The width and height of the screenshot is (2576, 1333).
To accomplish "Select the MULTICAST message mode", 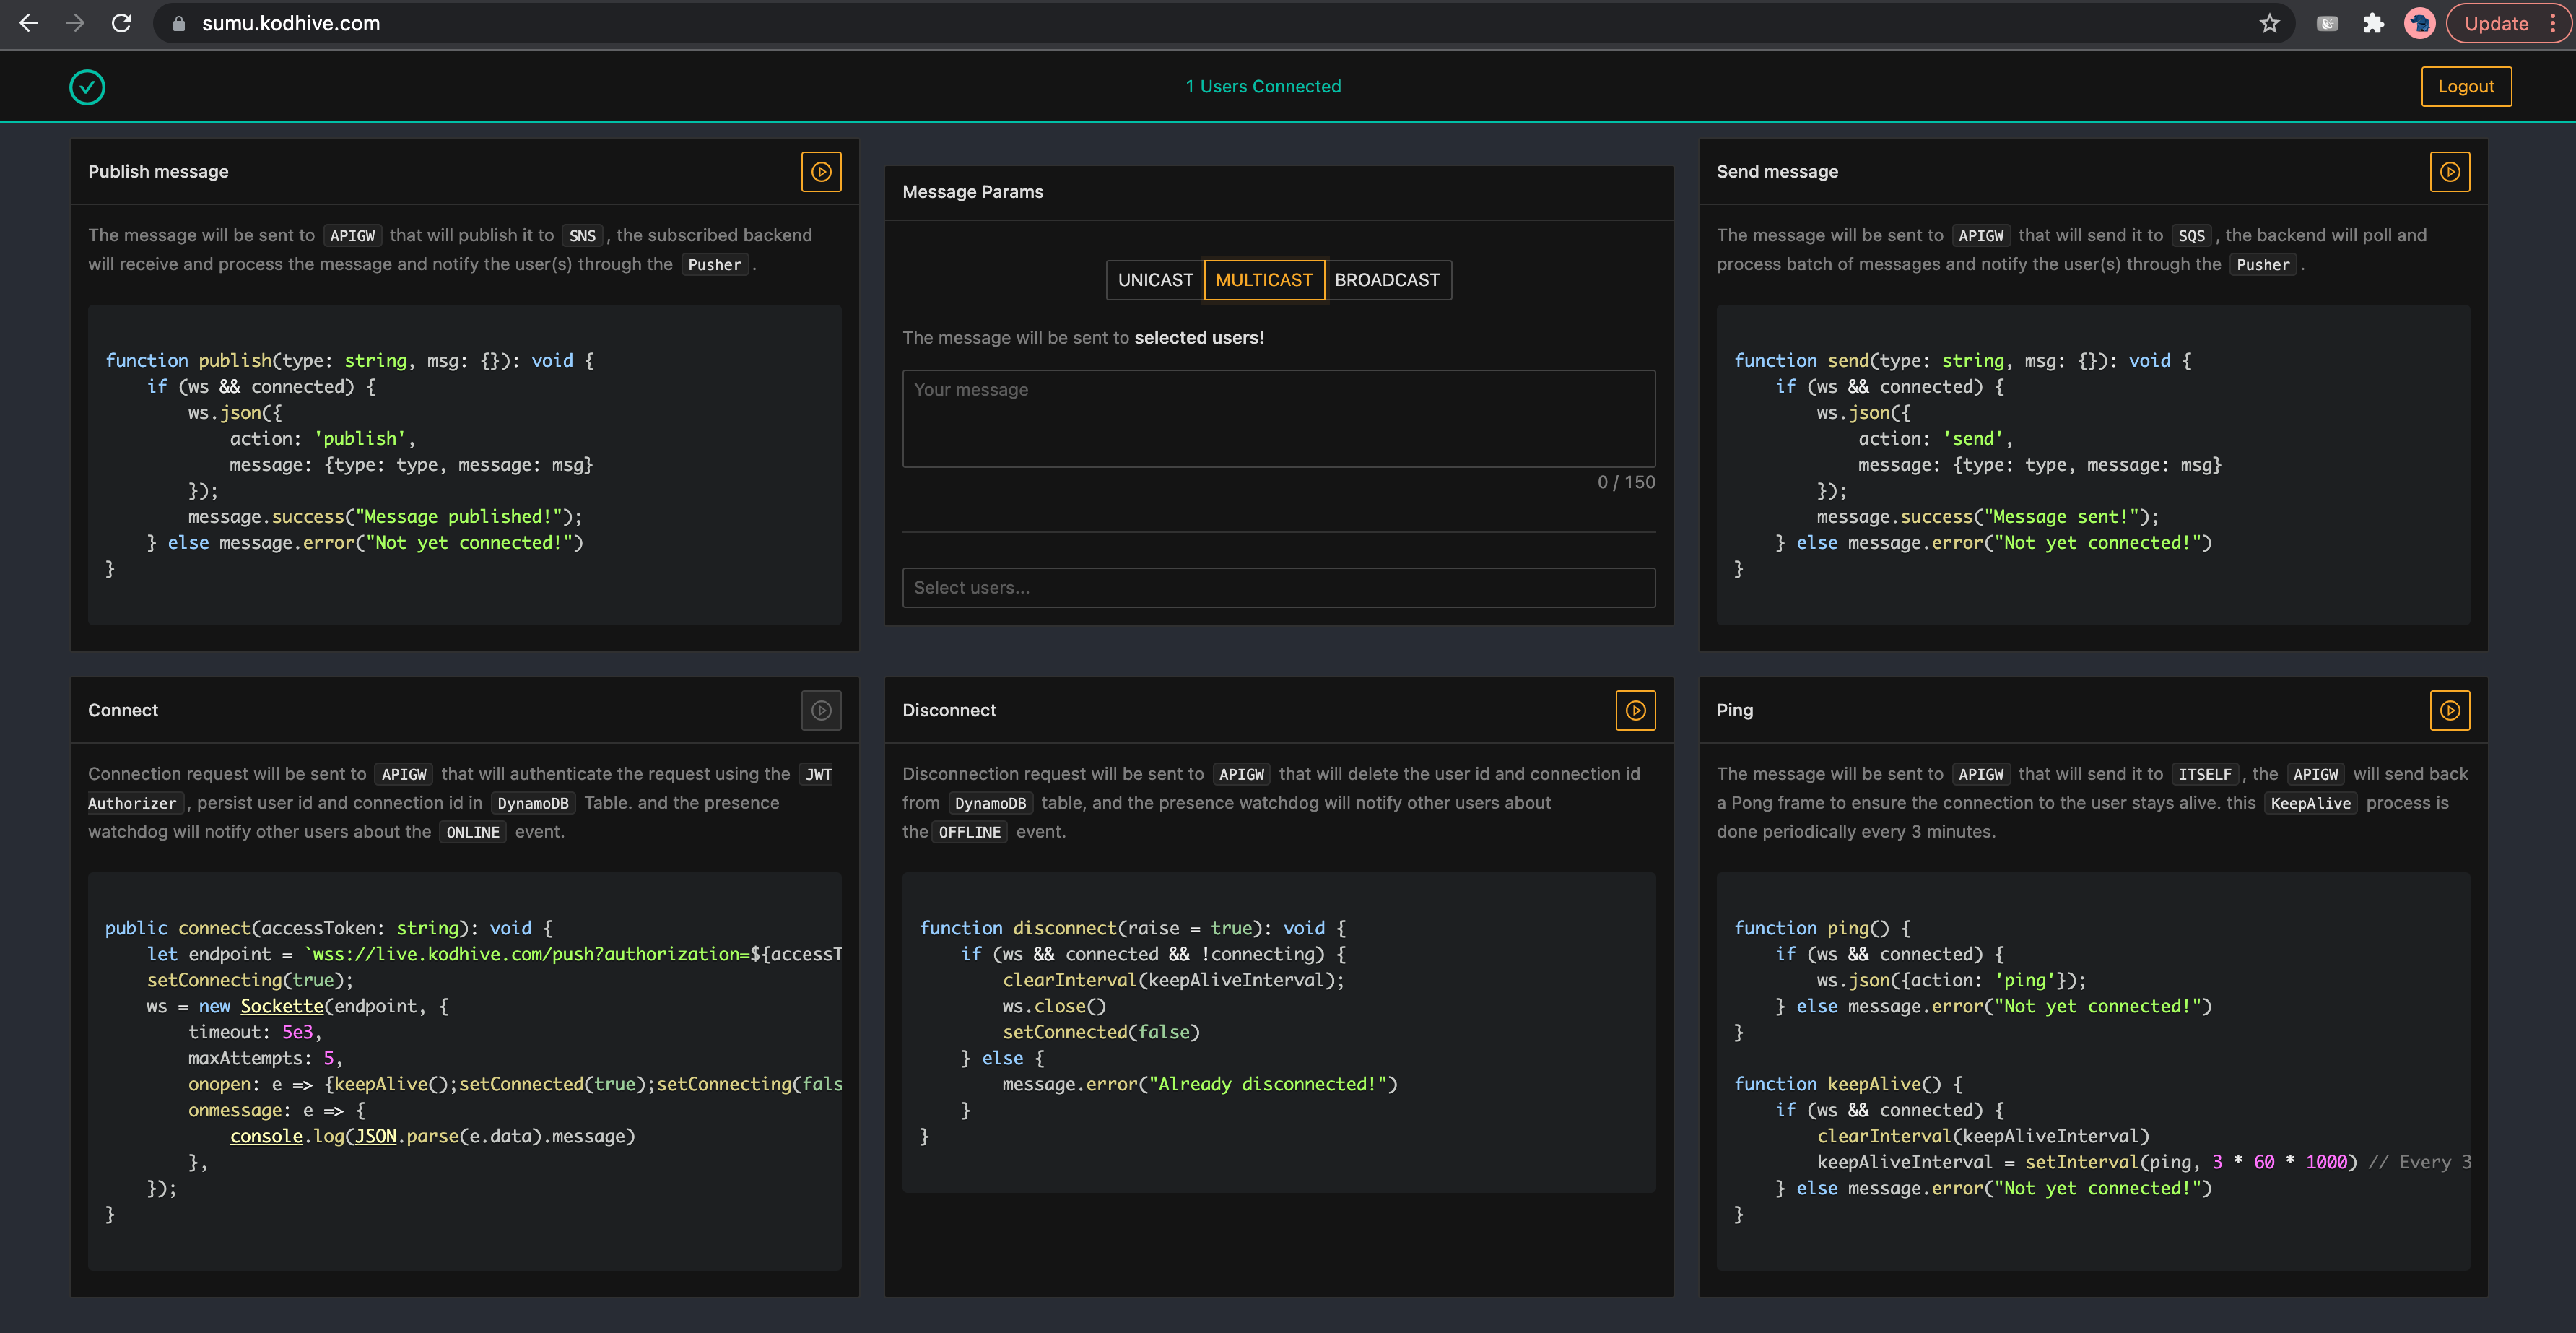I will point(1264,280).
